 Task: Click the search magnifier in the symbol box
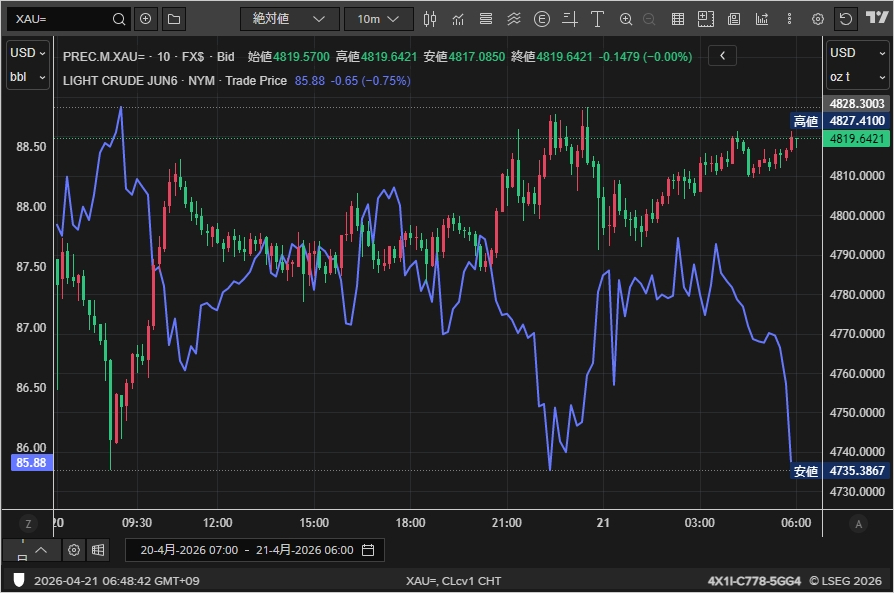[x=119, y=19]
